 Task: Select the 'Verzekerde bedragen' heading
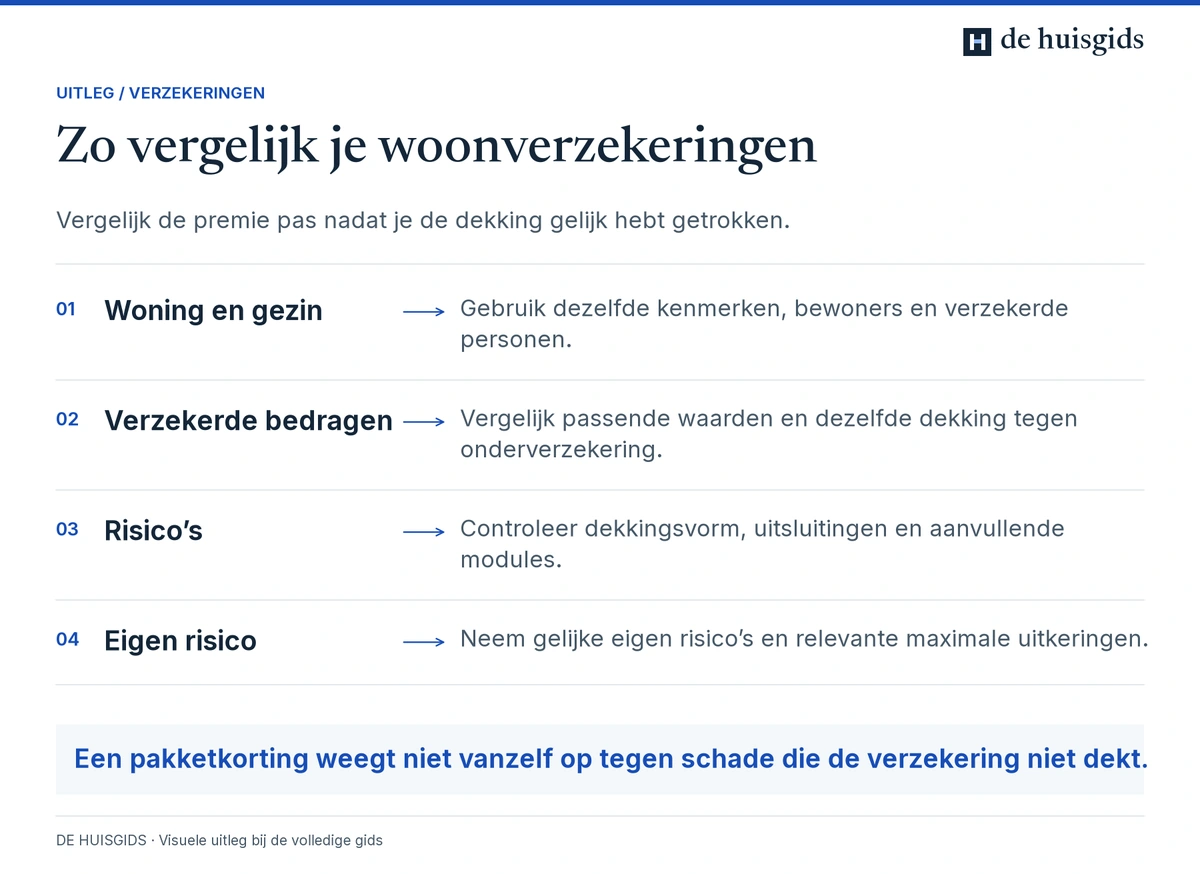coord(248,421)
